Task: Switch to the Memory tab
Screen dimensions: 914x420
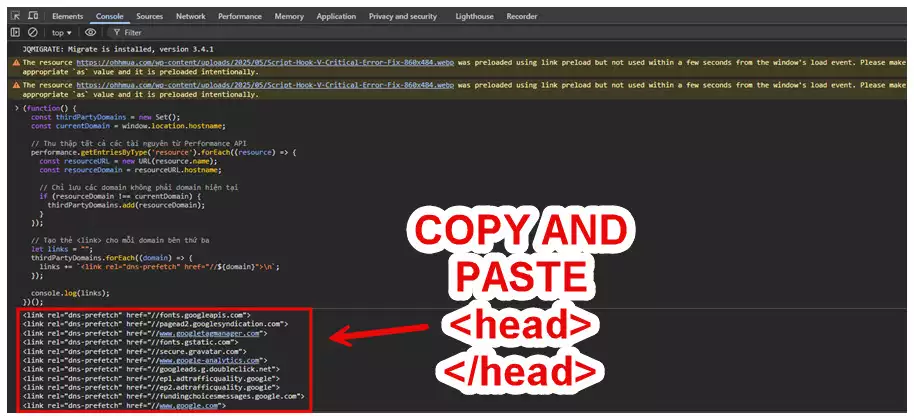Action: click(x=289, y=16)
